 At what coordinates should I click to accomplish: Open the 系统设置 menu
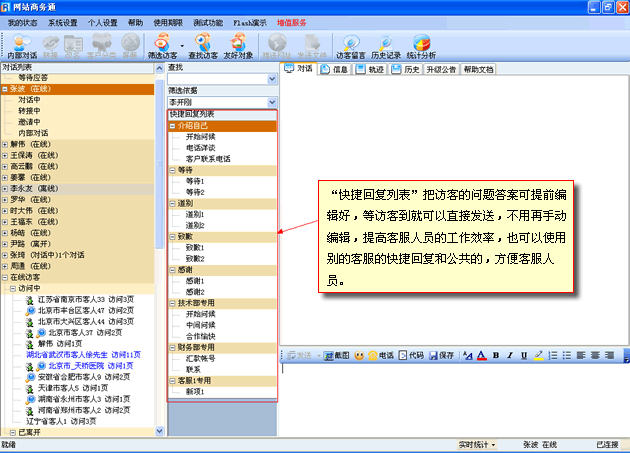pyautogui.click(x=62, y=21)
